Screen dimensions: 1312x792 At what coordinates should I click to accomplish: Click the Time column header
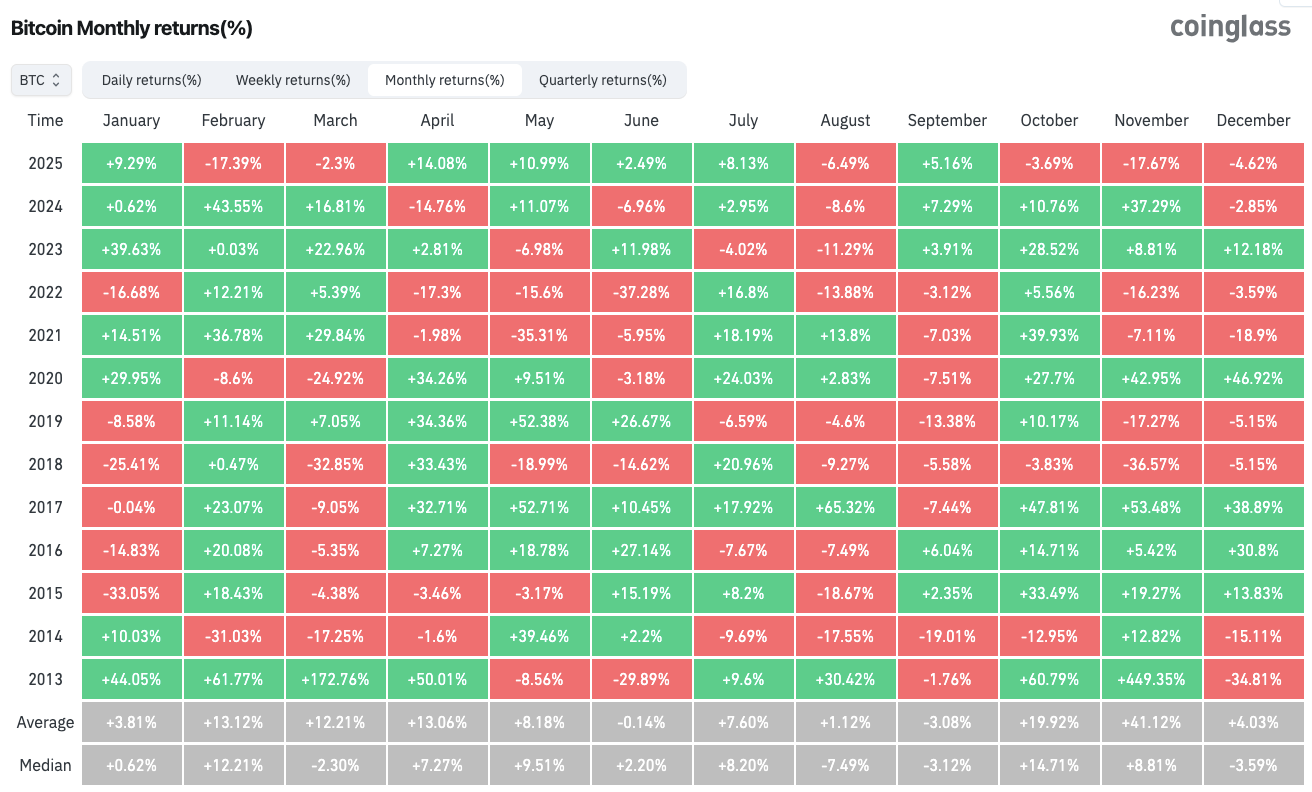pos(45,120)
